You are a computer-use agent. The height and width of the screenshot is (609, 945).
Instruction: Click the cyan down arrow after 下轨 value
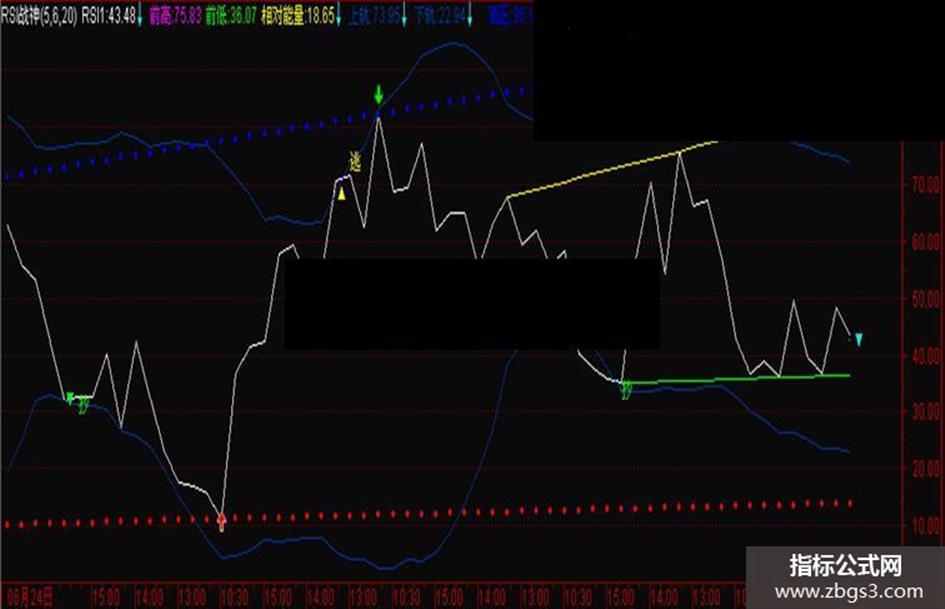click(x=470, y=16)
